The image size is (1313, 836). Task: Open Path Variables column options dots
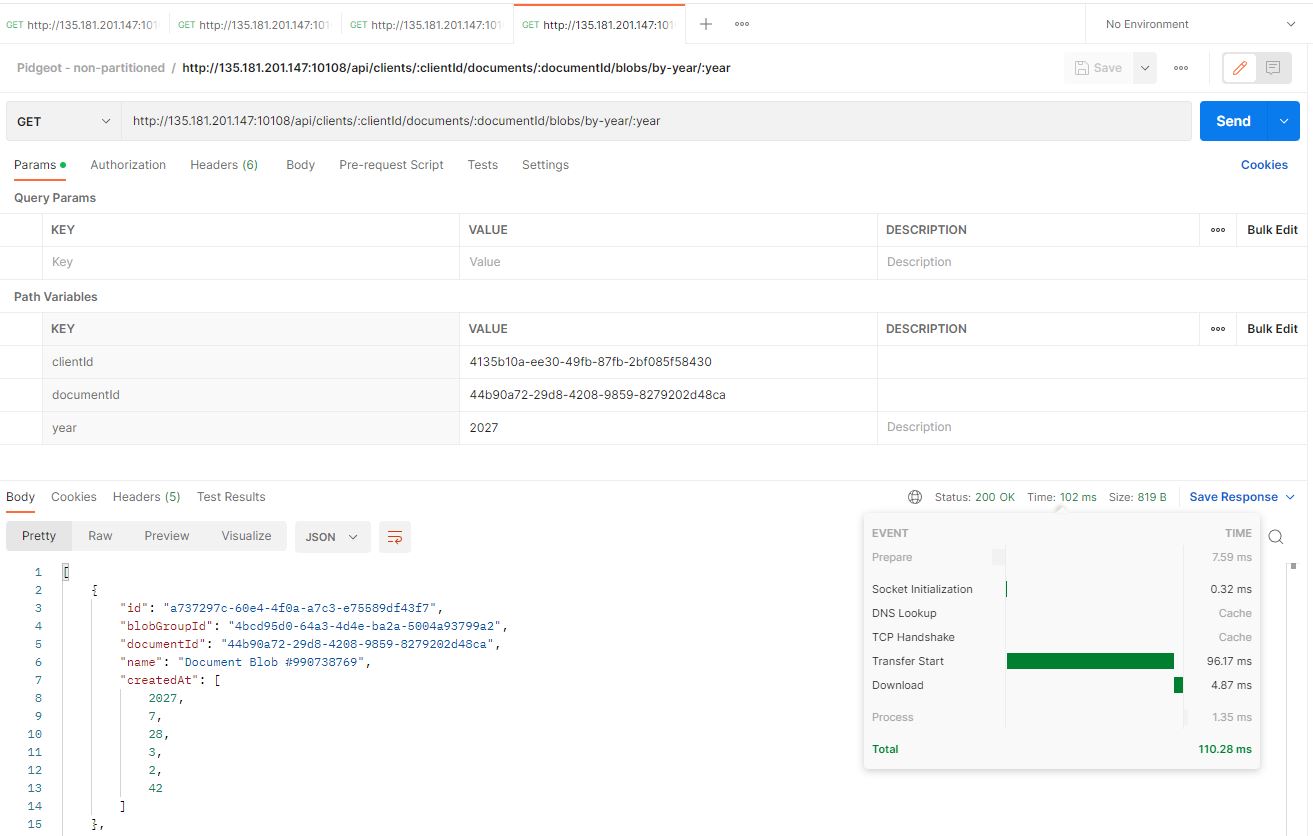[1218, 329]
